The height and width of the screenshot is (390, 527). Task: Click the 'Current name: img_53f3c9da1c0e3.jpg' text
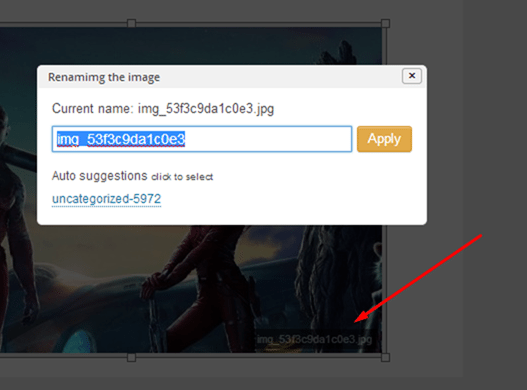click(x=163, y=109)
